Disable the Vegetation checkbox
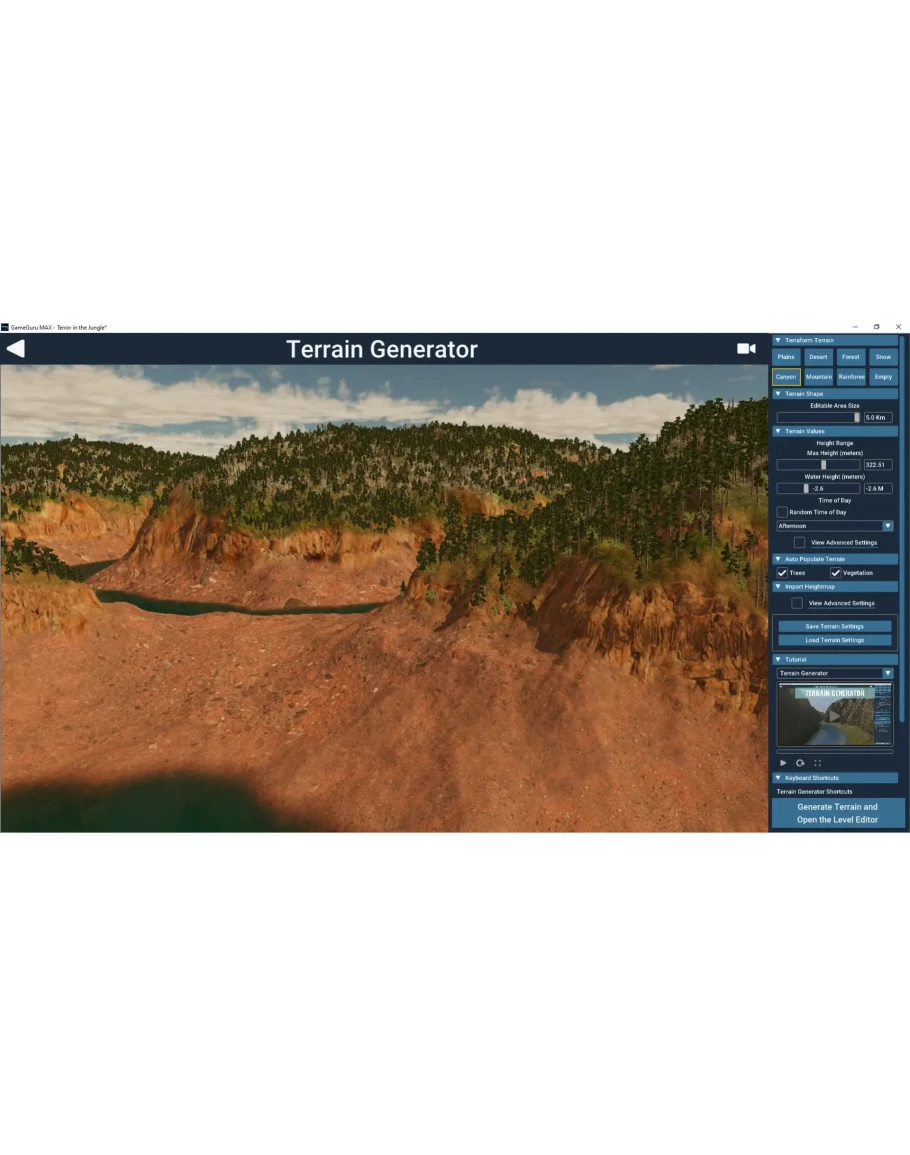Image resolution: width=910 pixels, height=1155 pixels. pyautogui.click(x=836, y=573)
